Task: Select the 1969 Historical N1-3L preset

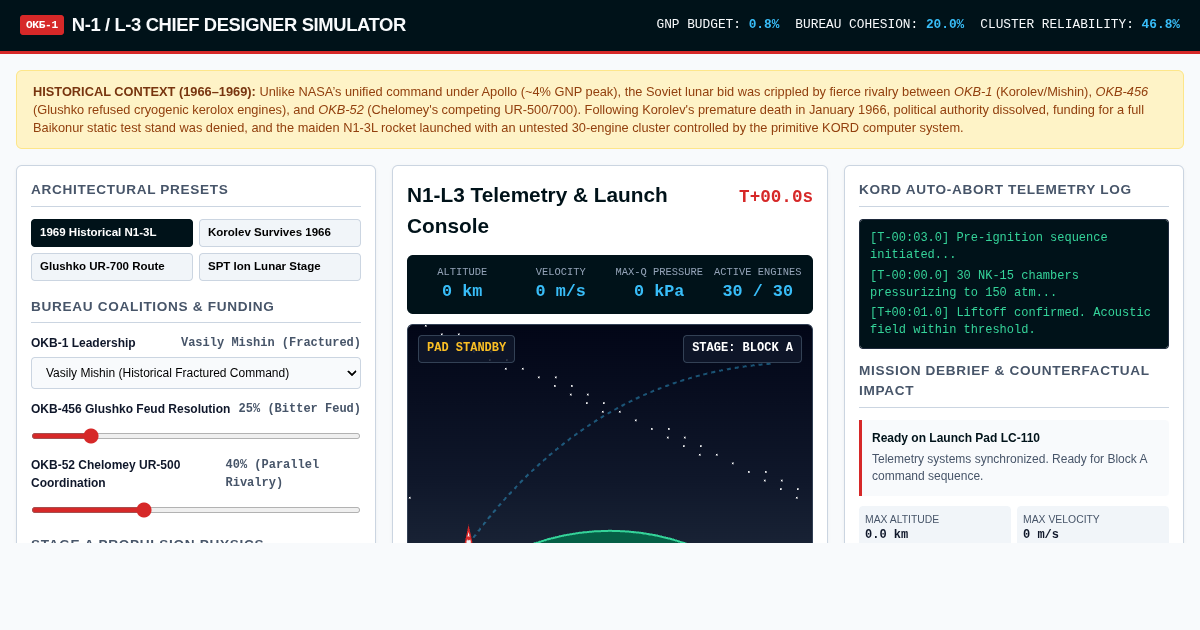Action: click(112, 233)
